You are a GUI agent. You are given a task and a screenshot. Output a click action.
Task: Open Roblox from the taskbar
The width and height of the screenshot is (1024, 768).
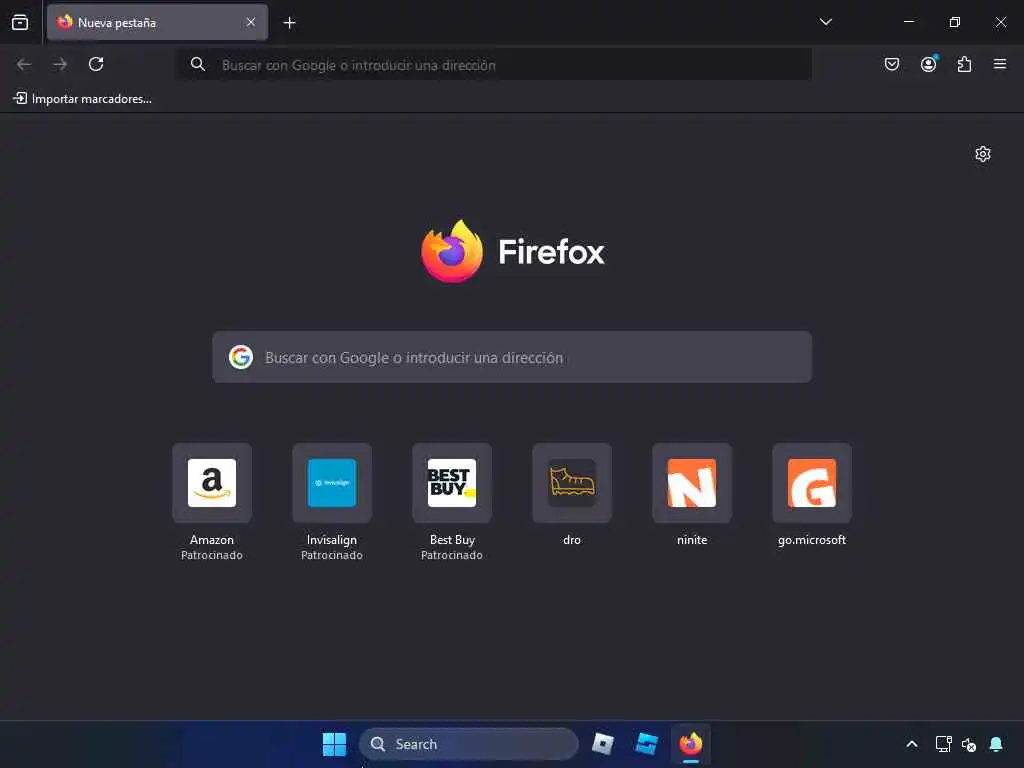click(x=603, y=744)
